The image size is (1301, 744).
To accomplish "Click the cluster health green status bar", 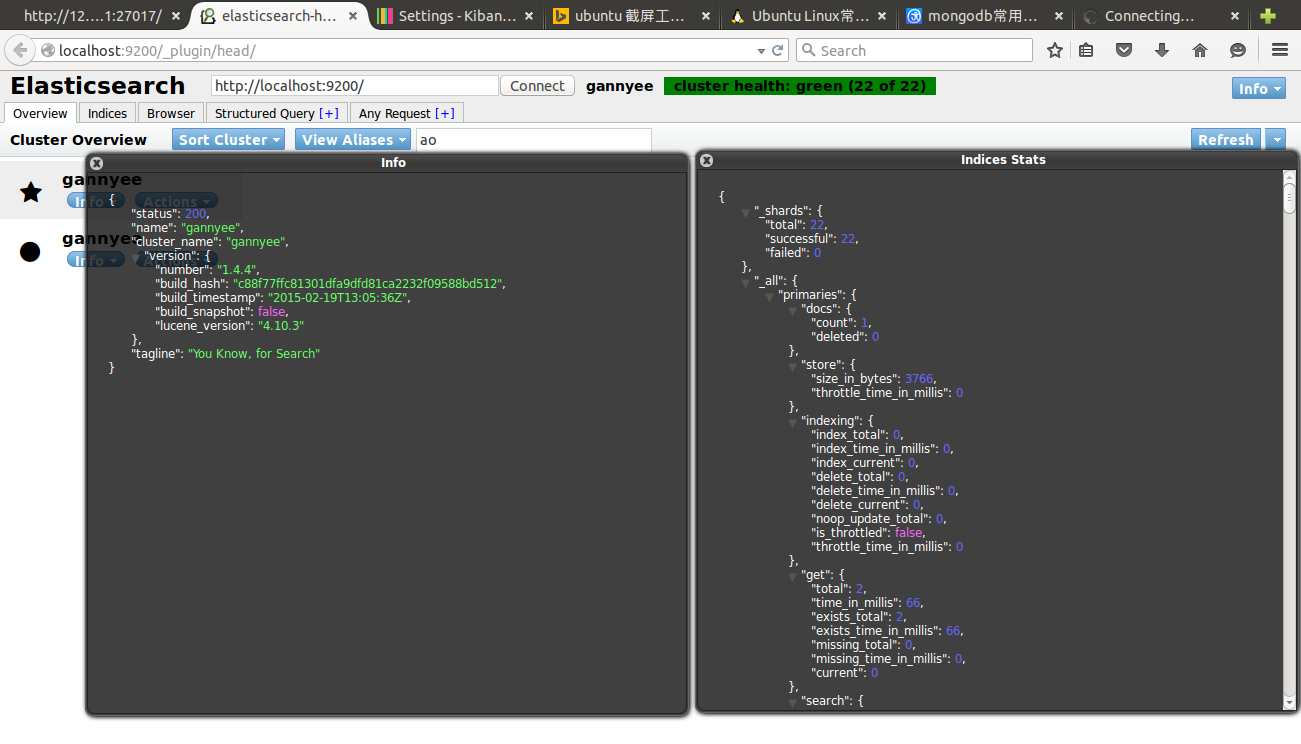I will (800, 86).
